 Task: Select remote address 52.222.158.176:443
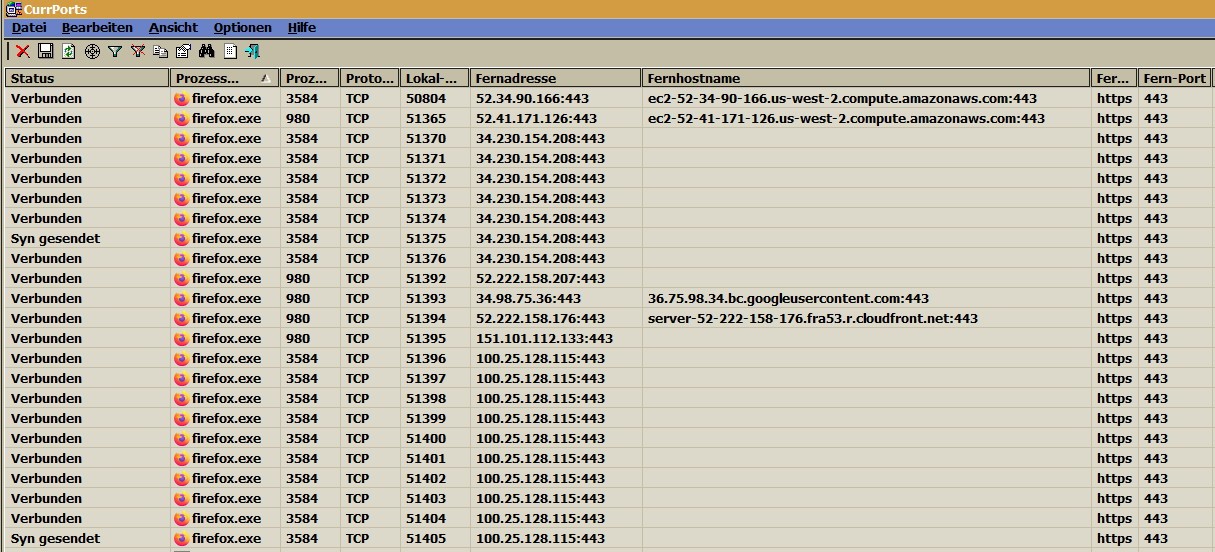pyautogui.click(x=540, y=318)
